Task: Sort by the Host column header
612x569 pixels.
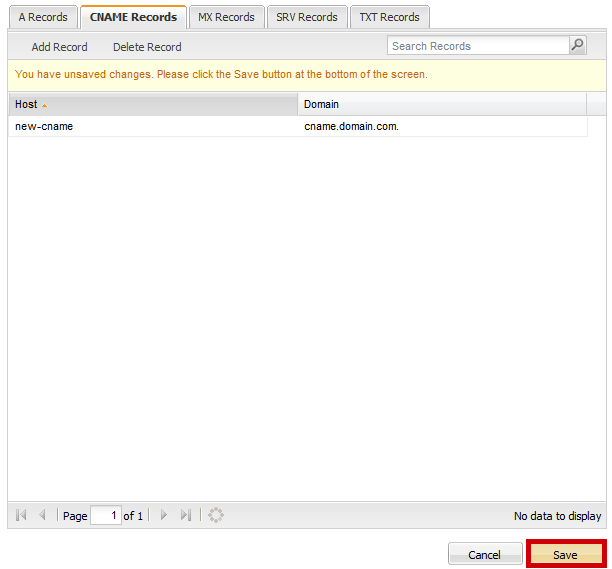Action: point(152,104)
